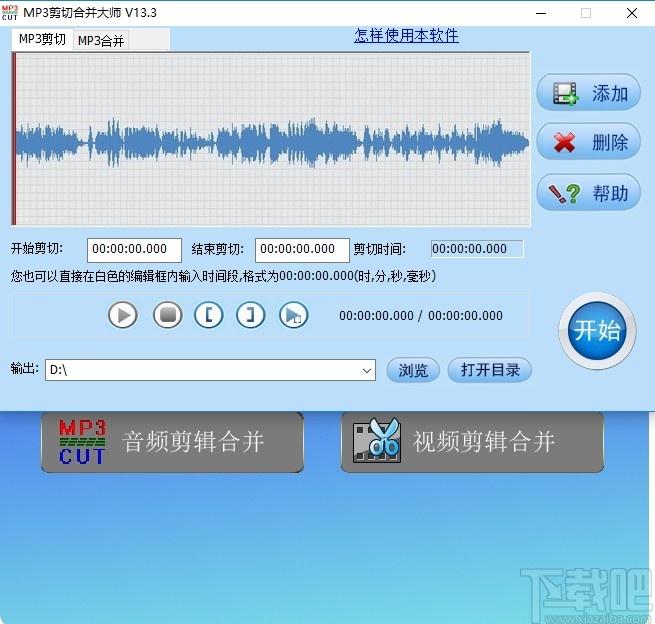Click the 删除 (Delete) button

click(x=589, y=142)
